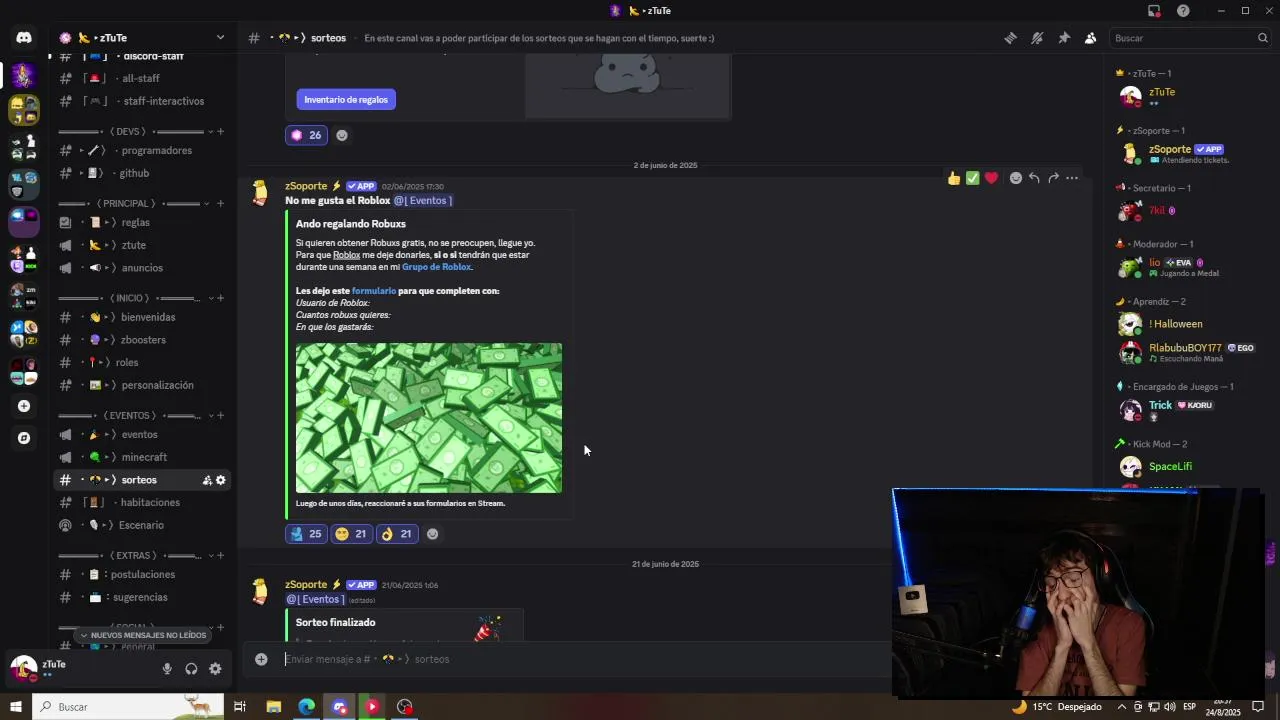Screen dimensions: 1280x720
Task: Open pinned messages in header
Action: pyautogui.click(x=1064, y=38)
